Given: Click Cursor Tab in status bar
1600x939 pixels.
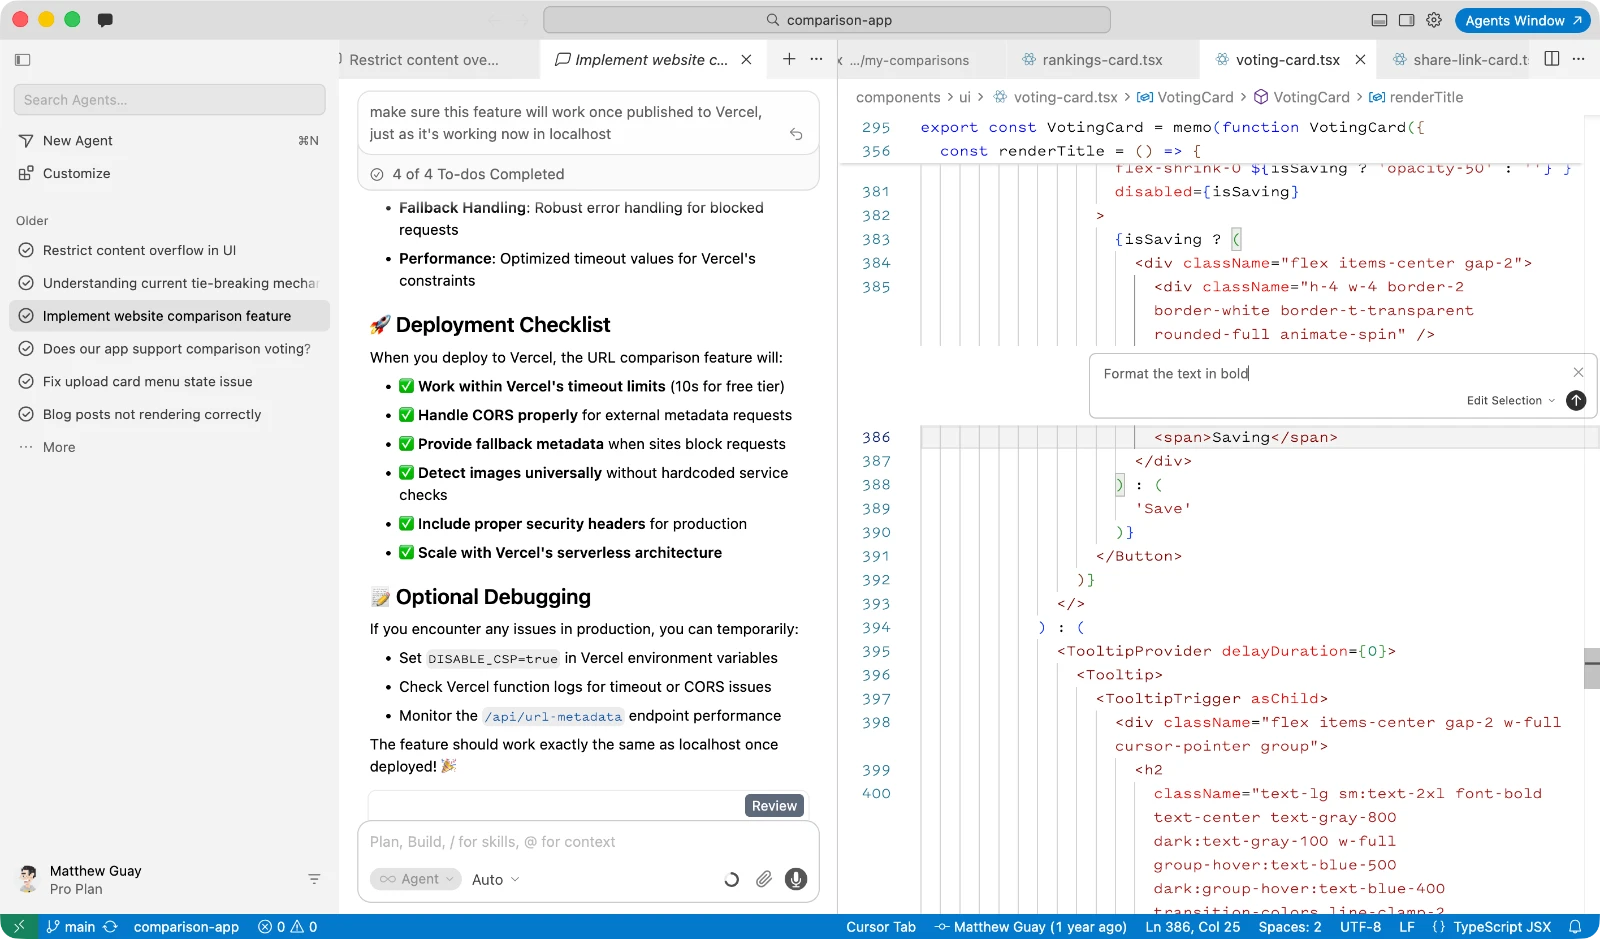Looking at the screenshot, I should click(x=881, y=927).
